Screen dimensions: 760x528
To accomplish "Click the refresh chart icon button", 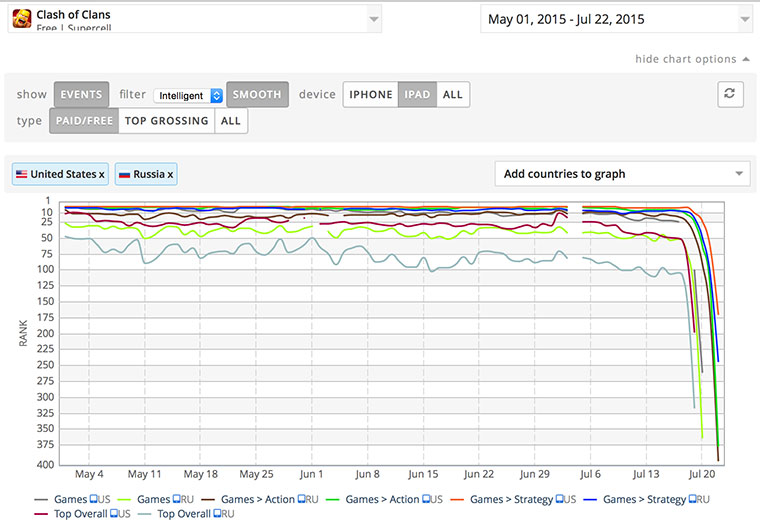I will pos(731,94).
